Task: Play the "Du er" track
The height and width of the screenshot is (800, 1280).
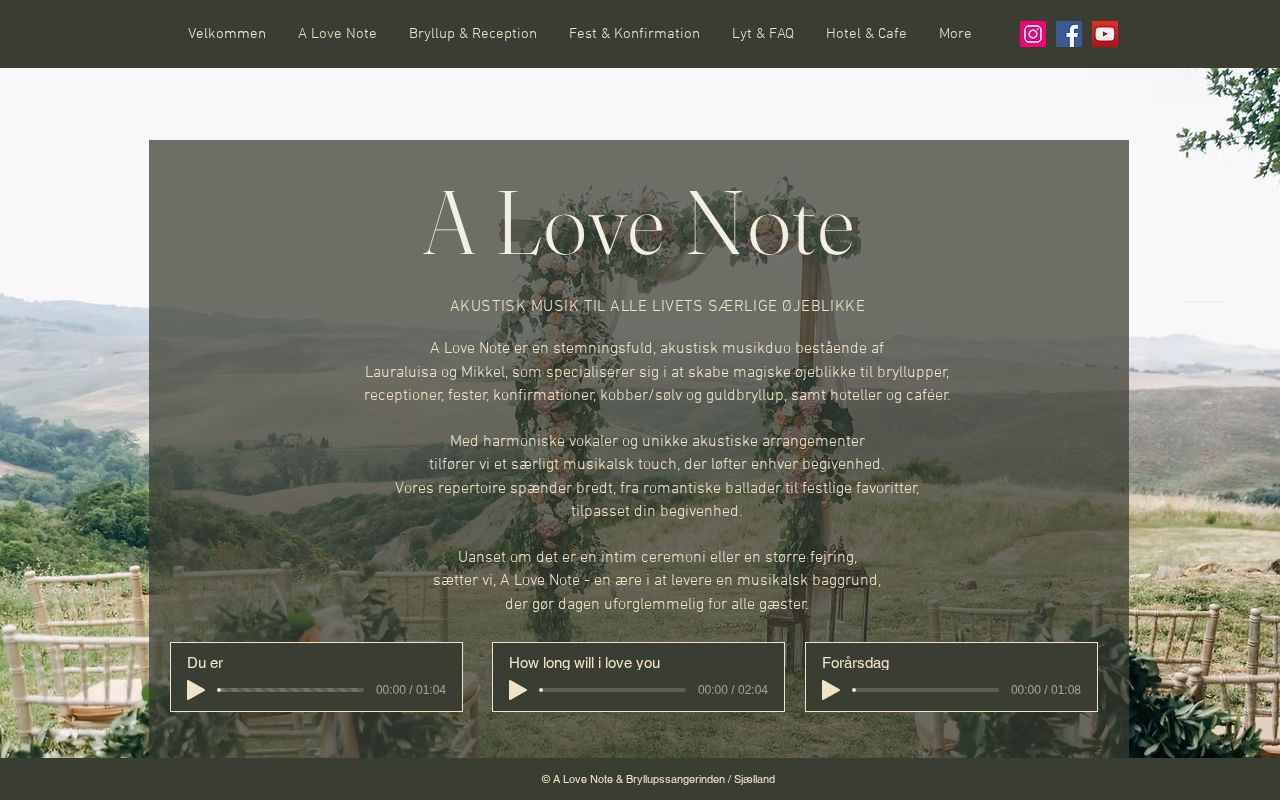Action: point(196,690)
